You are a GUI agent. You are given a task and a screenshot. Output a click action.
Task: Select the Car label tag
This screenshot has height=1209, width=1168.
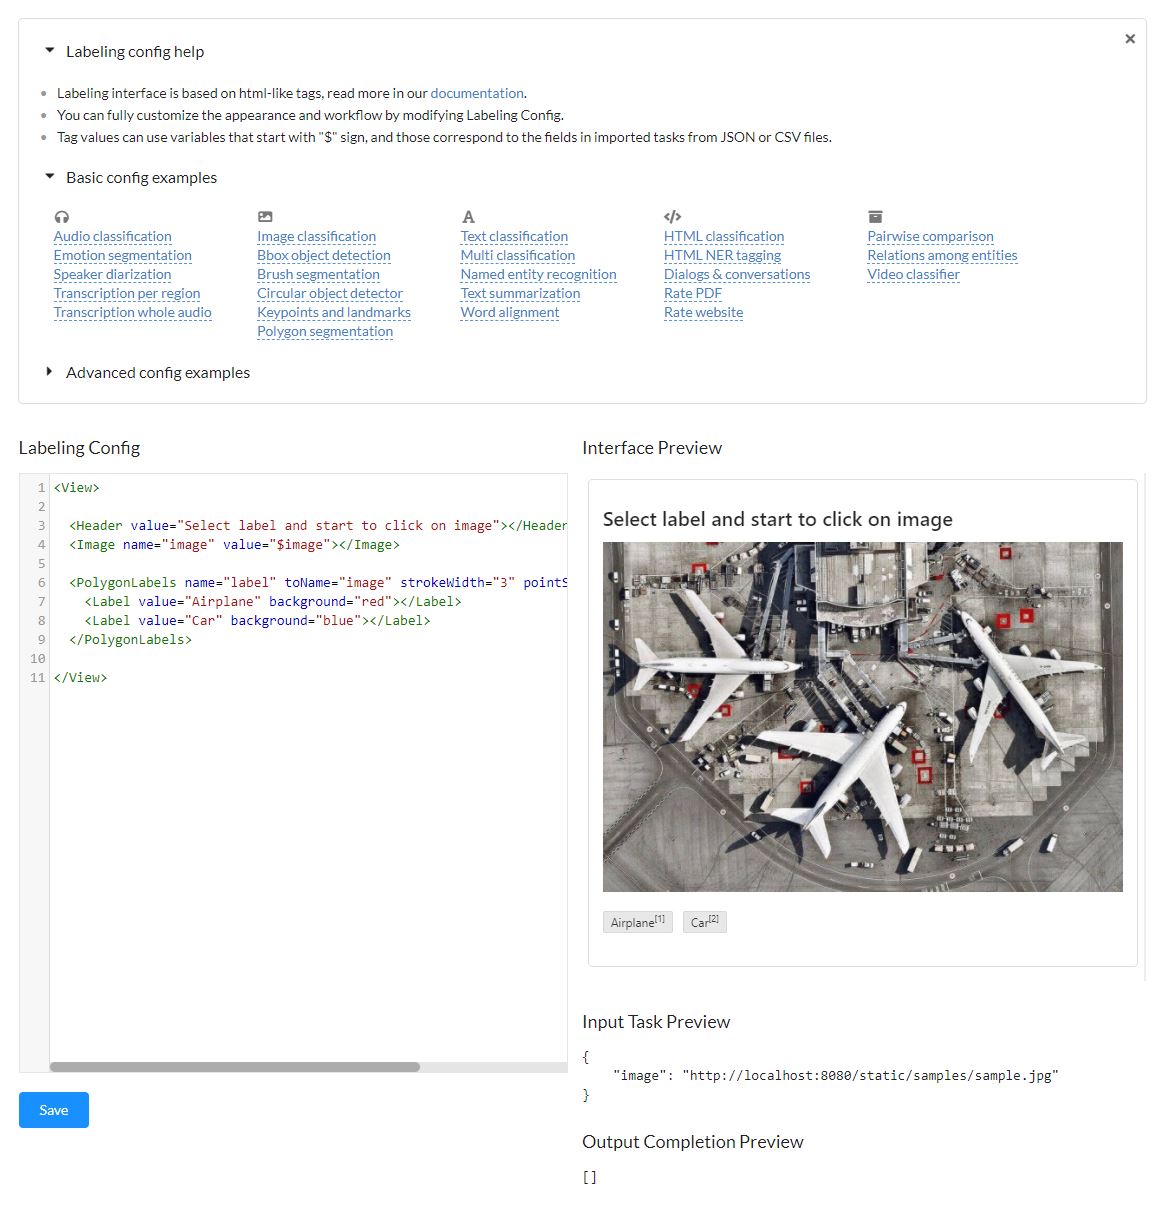pos(705,922)
